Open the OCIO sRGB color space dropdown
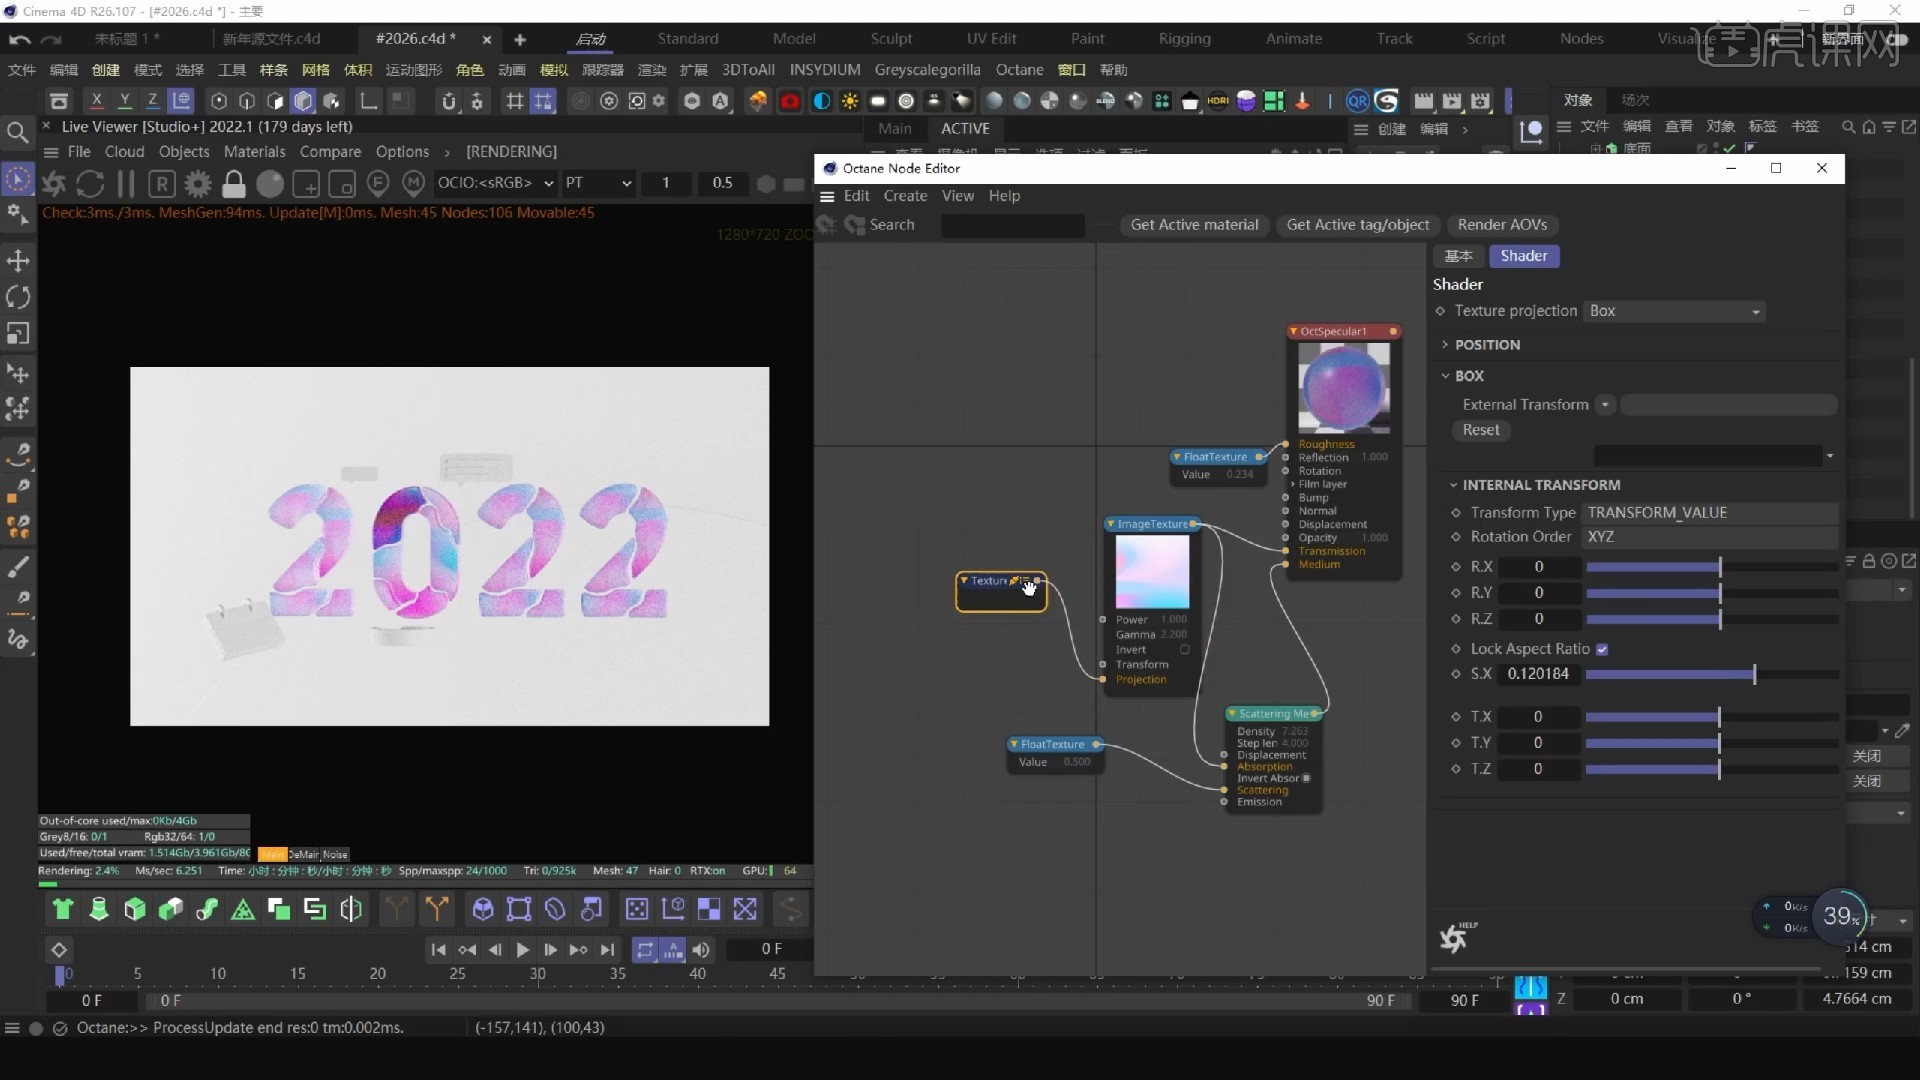1920x1080 pixels. tap(495, 183)
